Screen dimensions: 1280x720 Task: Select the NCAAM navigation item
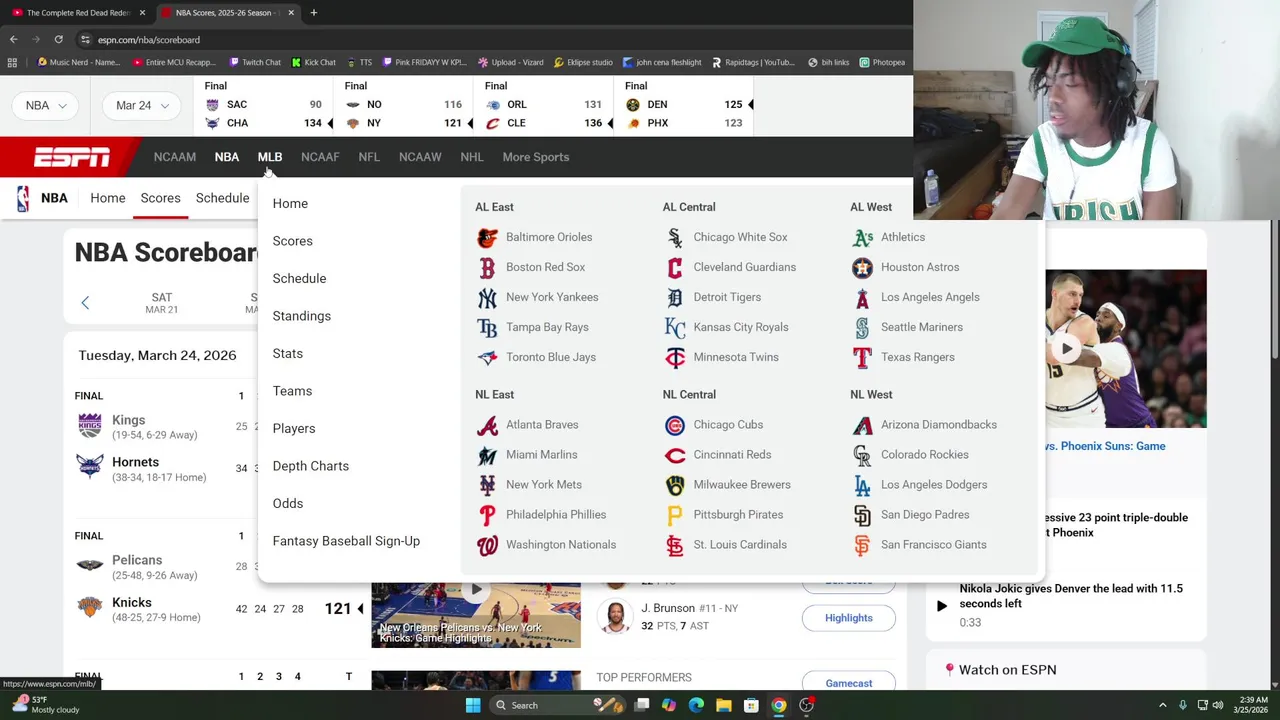(x=175, y=157)
